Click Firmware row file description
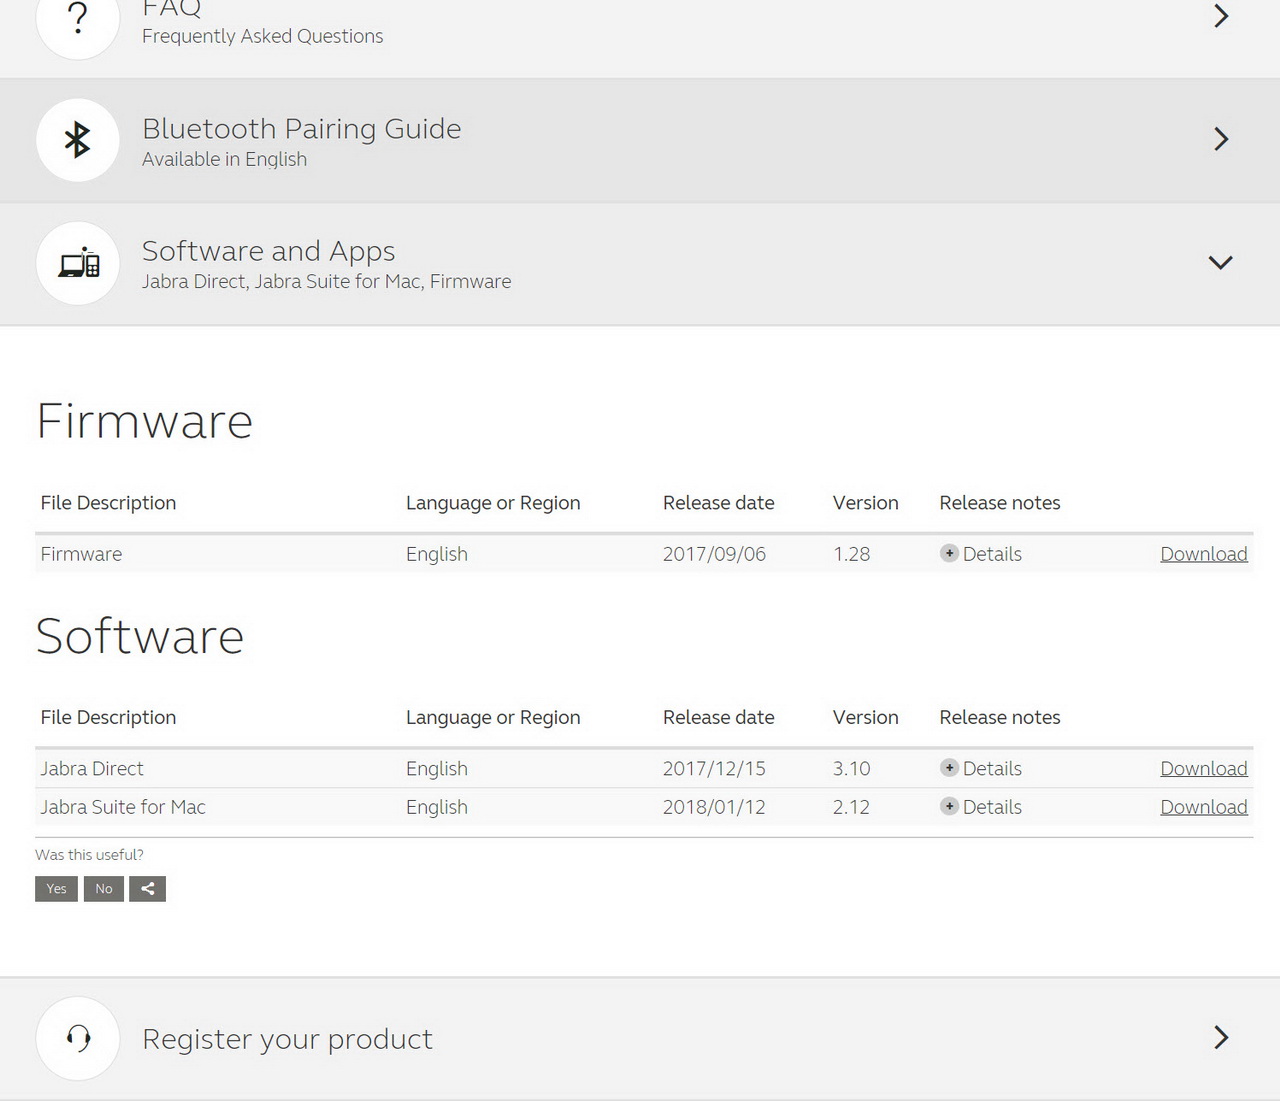 point(81,554)
